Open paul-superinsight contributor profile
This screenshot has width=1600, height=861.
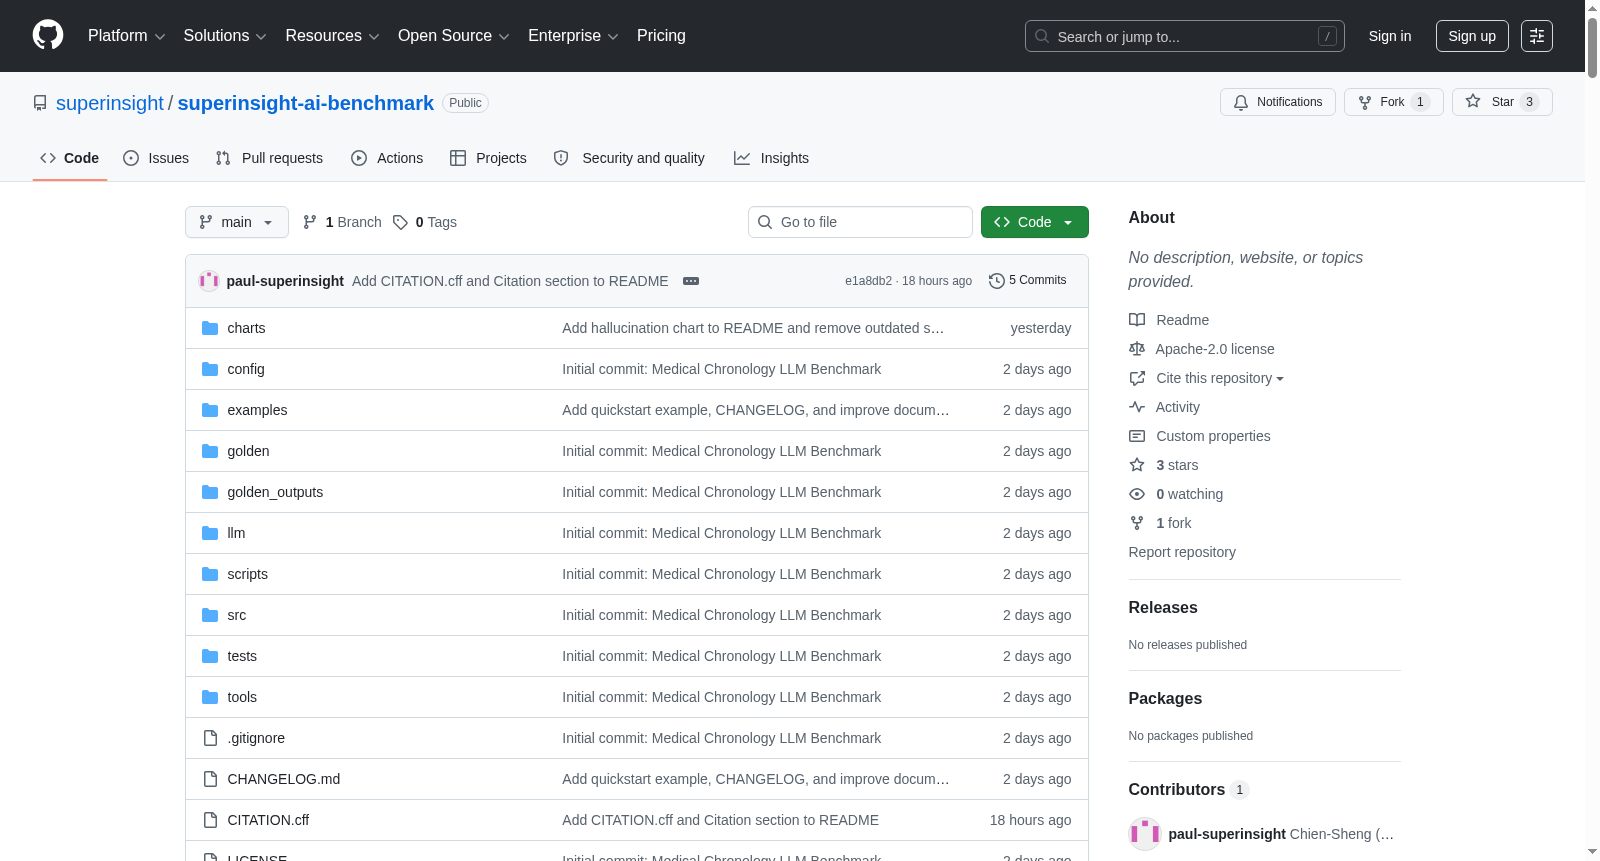1227,834
